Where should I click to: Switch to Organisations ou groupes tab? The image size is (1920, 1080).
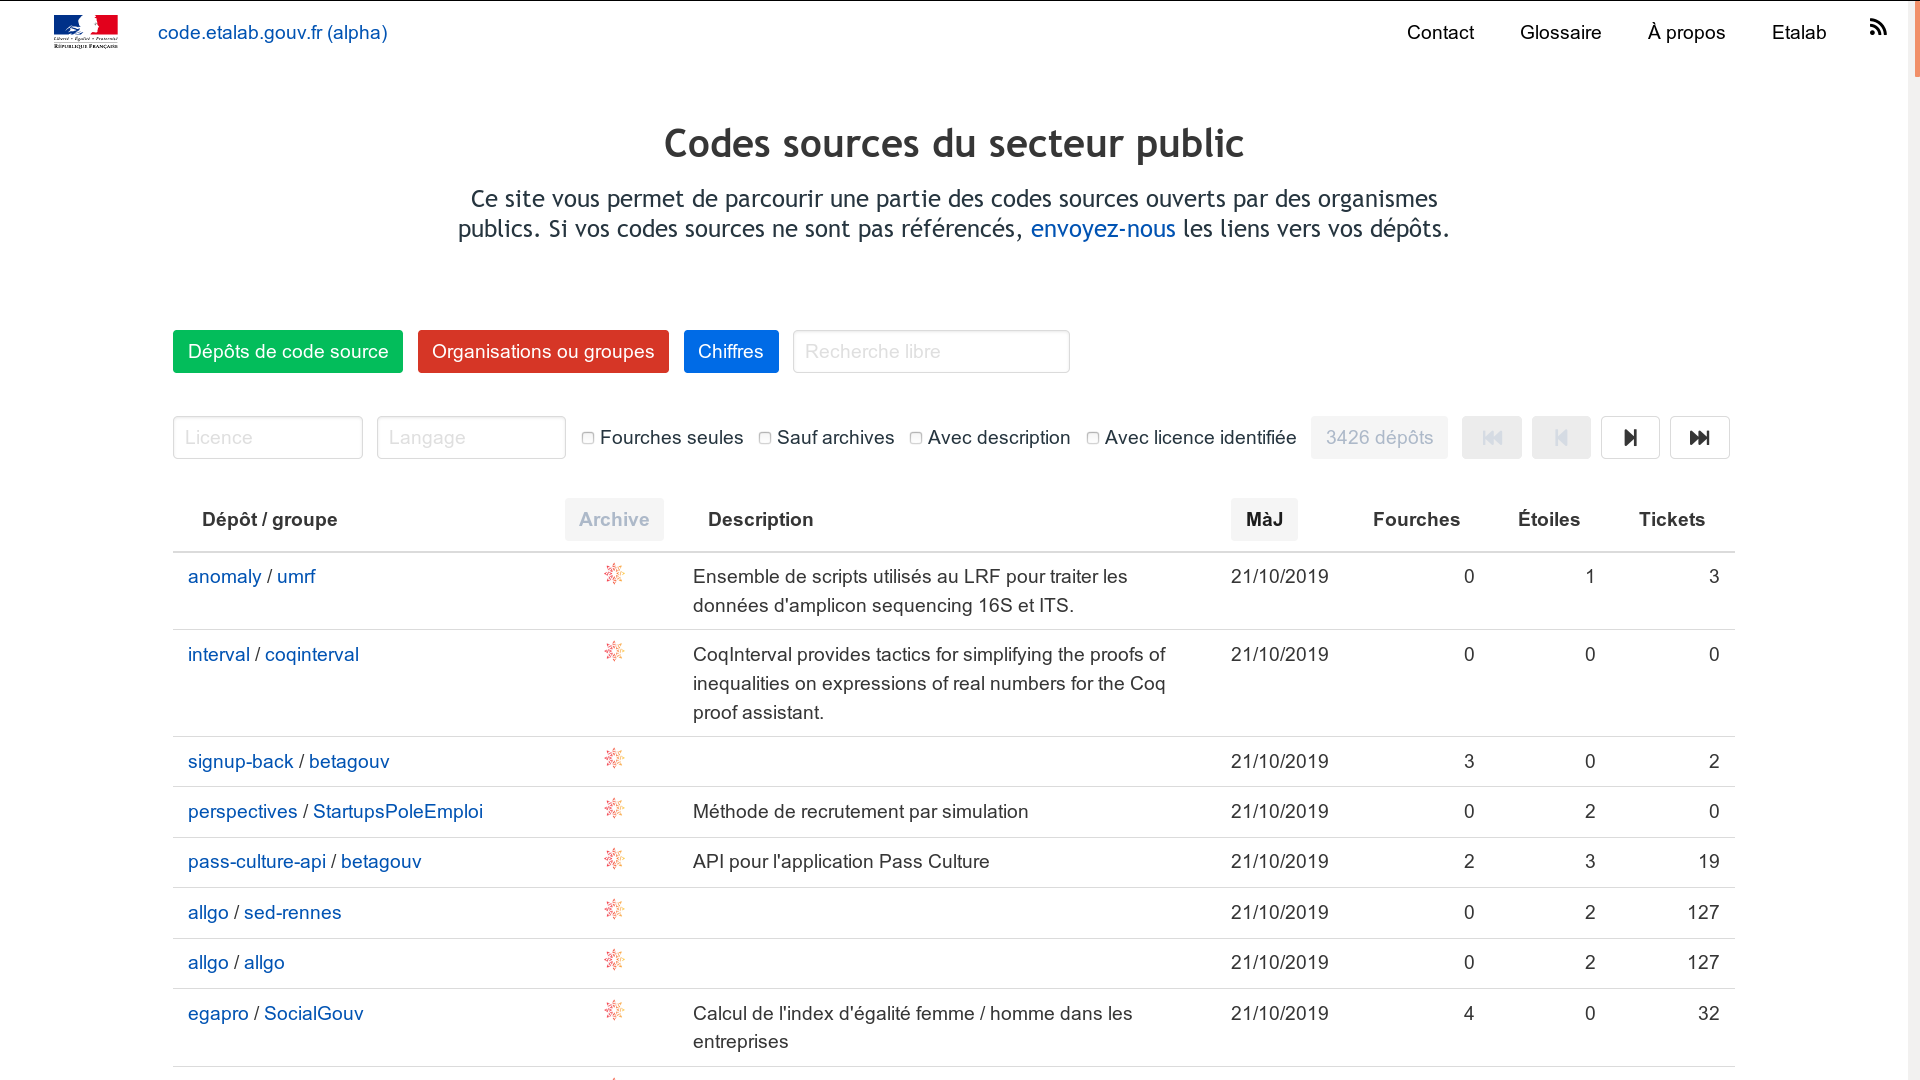click(543, 352)
